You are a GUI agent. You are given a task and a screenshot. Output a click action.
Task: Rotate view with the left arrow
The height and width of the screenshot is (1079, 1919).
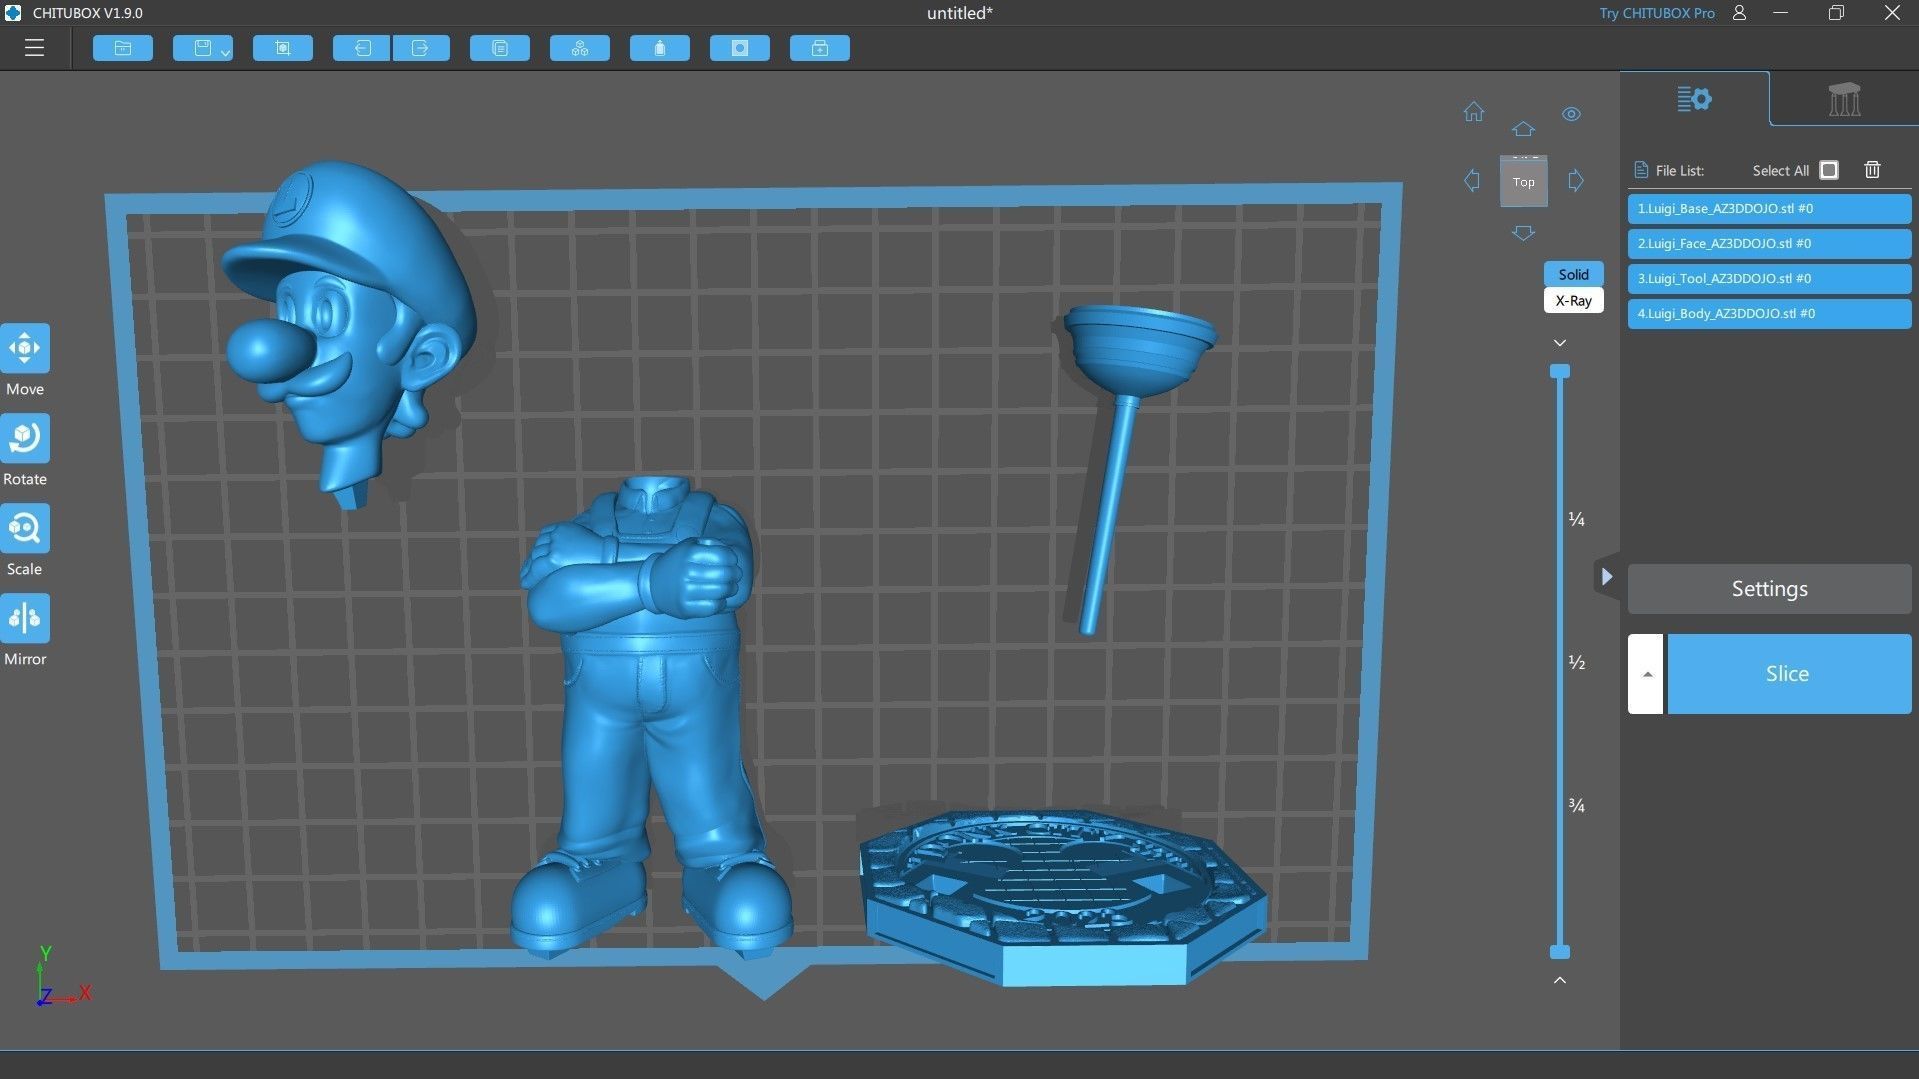1472,181
